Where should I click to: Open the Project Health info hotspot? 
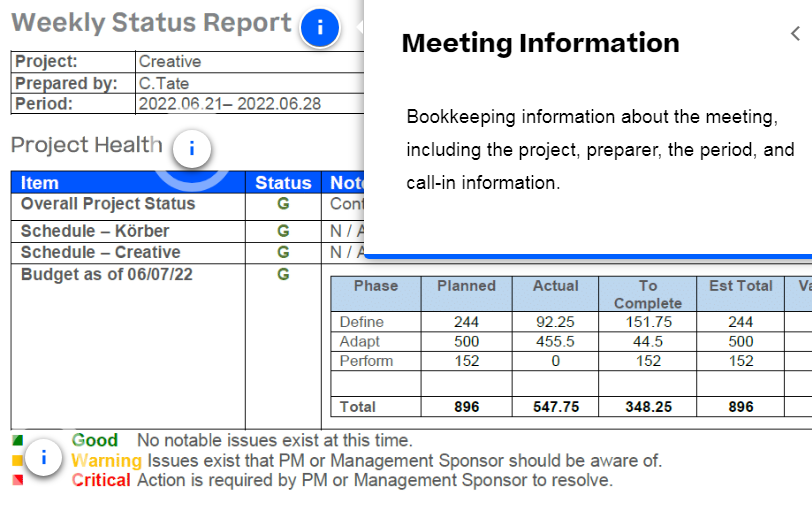click(x=192, y=150)
